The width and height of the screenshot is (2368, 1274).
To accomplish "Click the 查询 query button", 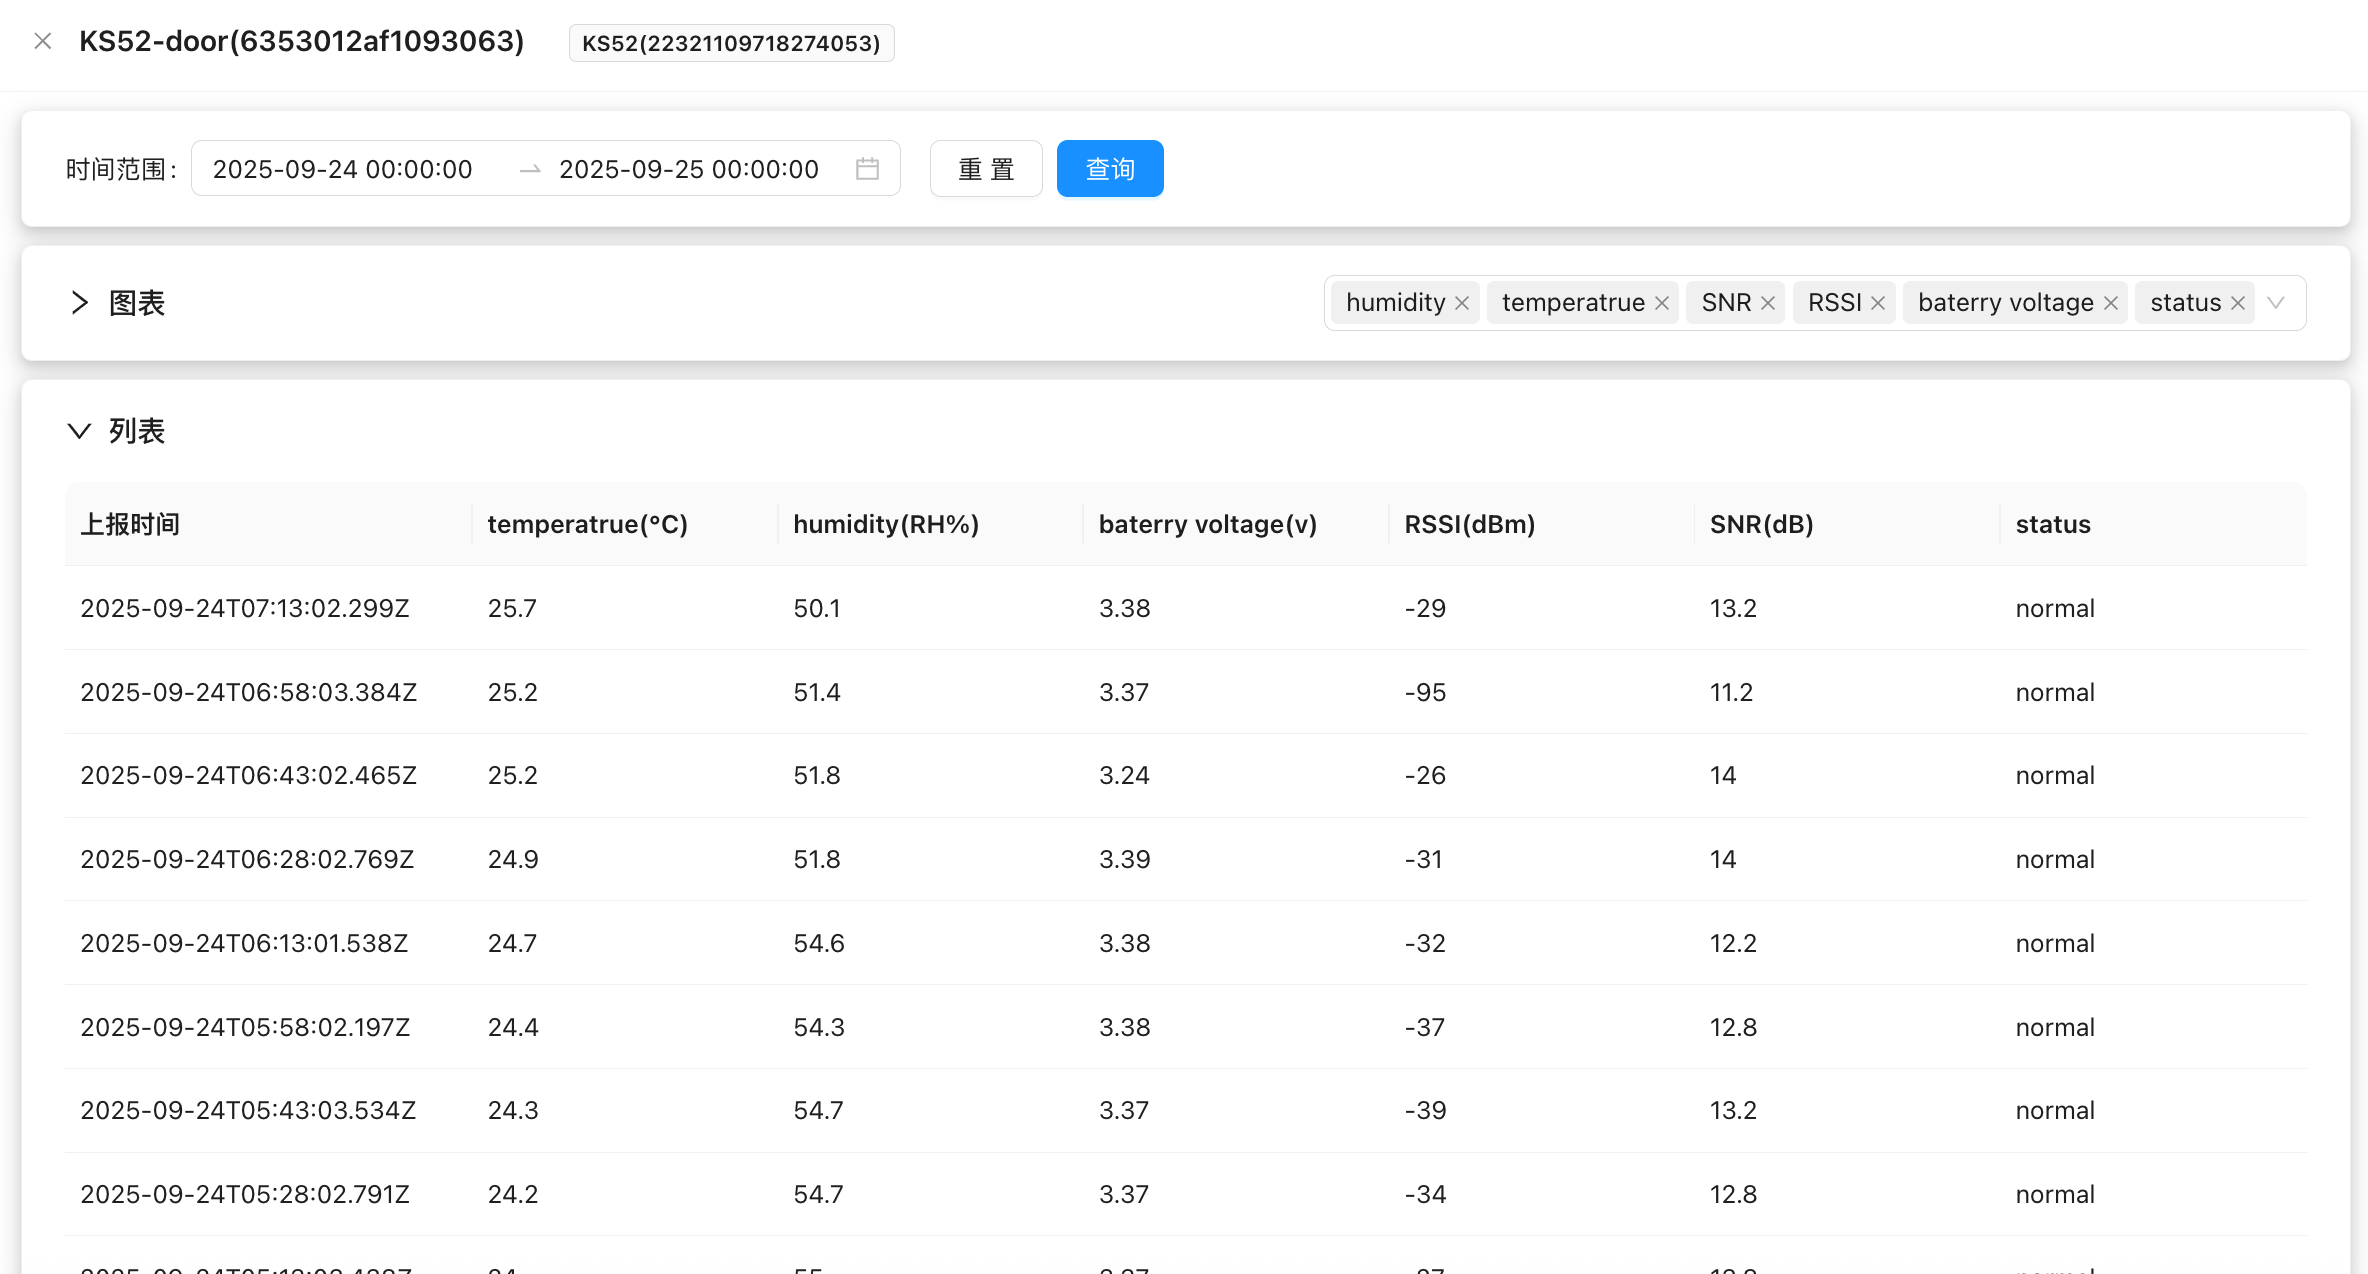I will [x=1109, y=169].
